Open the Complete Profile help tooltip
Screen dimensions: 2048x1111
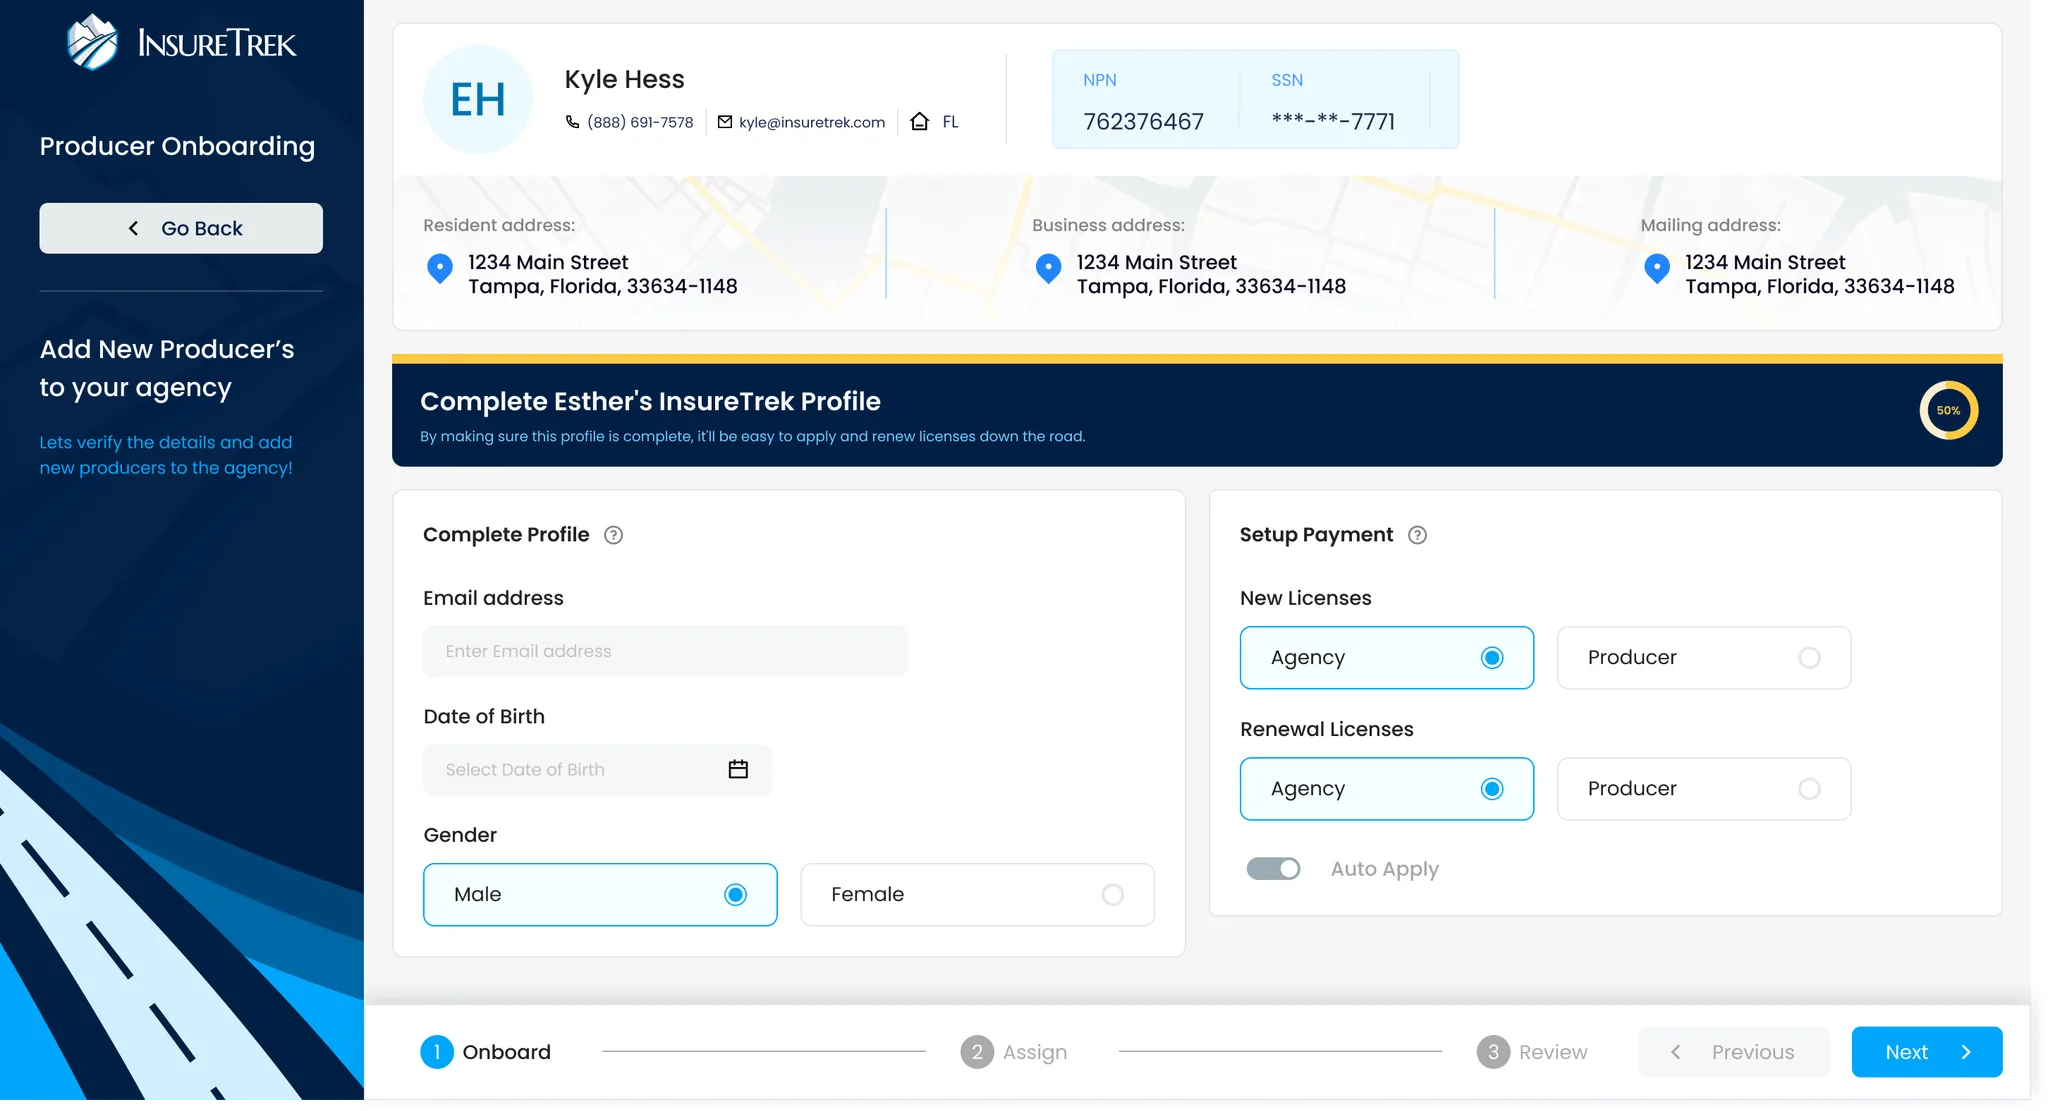[x=613, y=535]
